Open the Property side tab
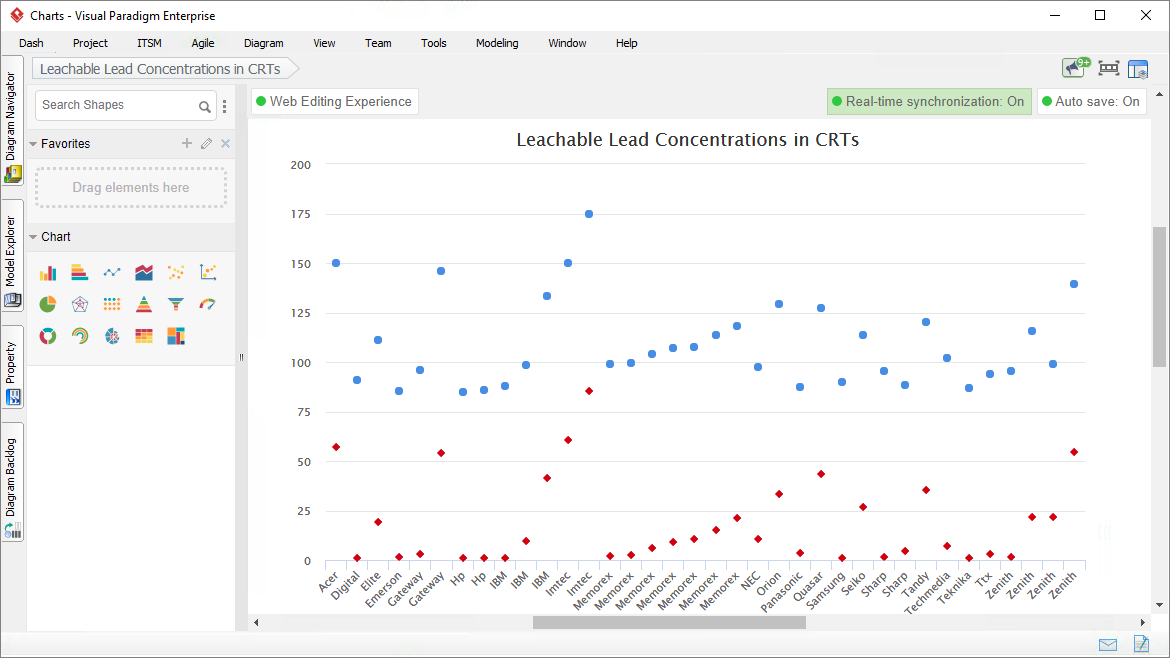Image resolution: width=1170 pixels, height=658 pixels. coord(12,367)
